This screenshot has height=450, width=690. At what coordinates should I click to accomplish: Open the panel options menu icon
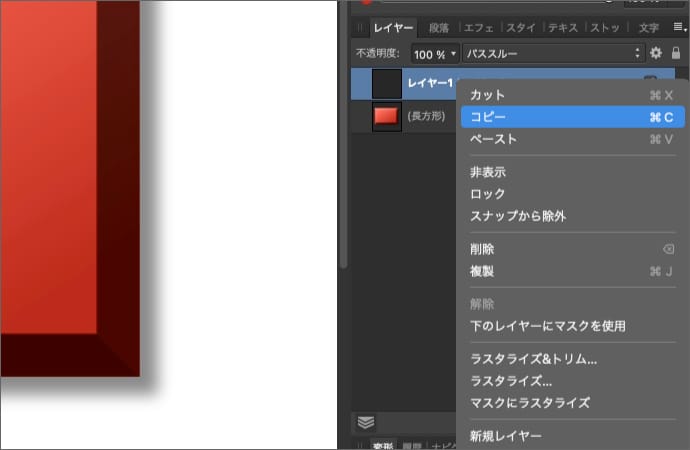(680, 27)
